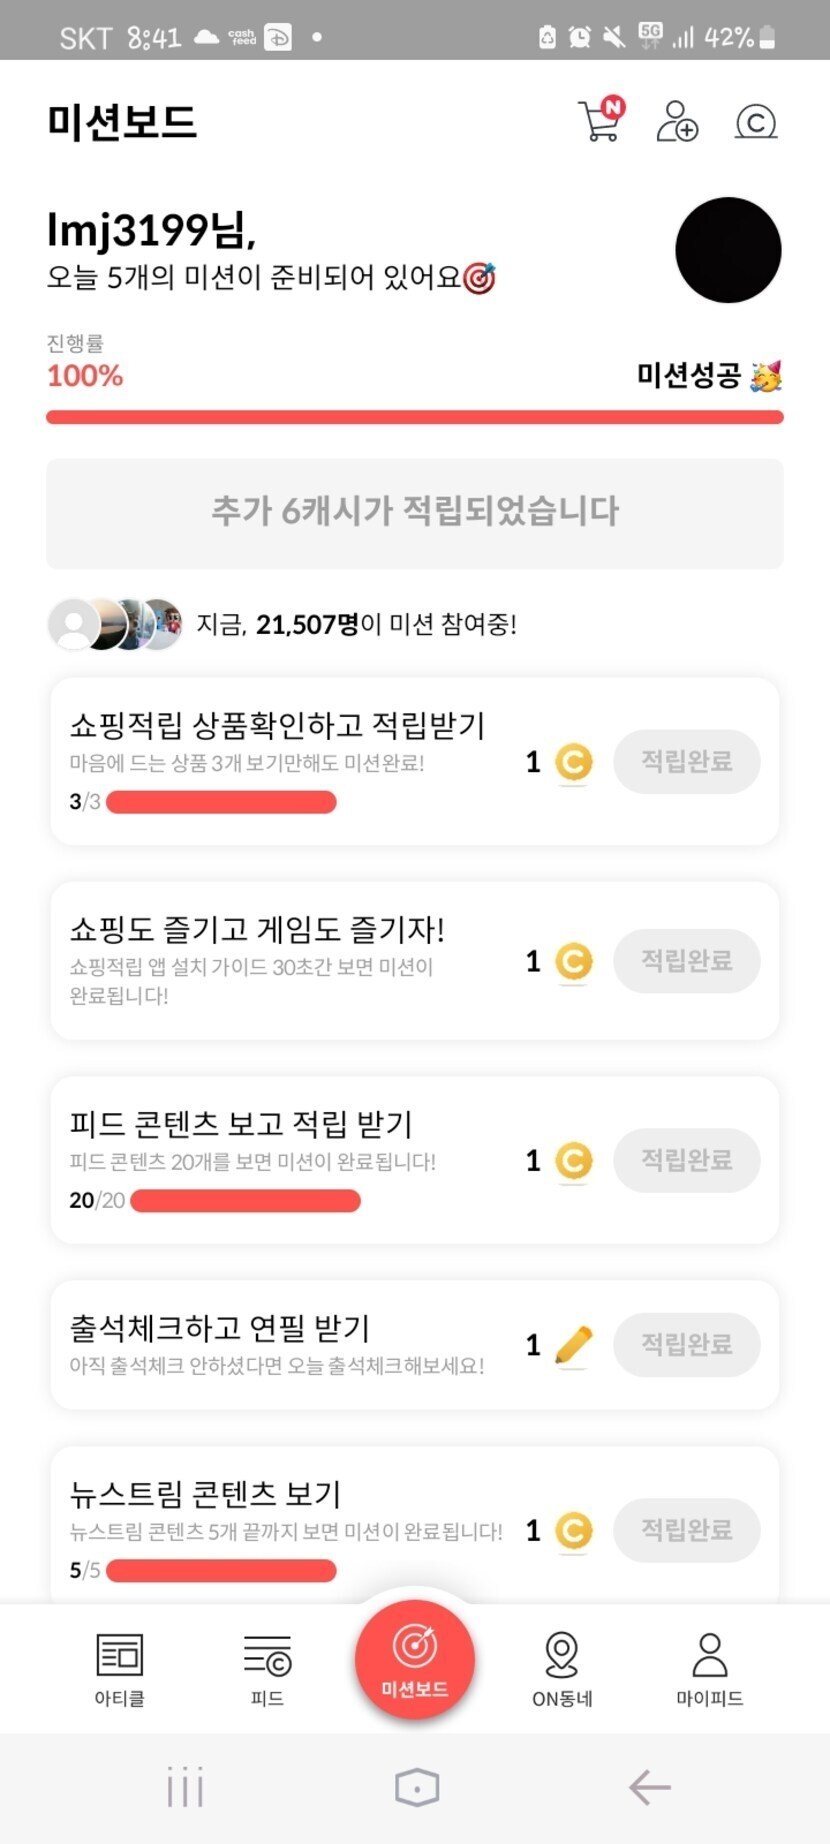Tap 적립완료 for 출석체크 mission
830x1844 pixels.
pyautogui.click(x=687, y=1345)
